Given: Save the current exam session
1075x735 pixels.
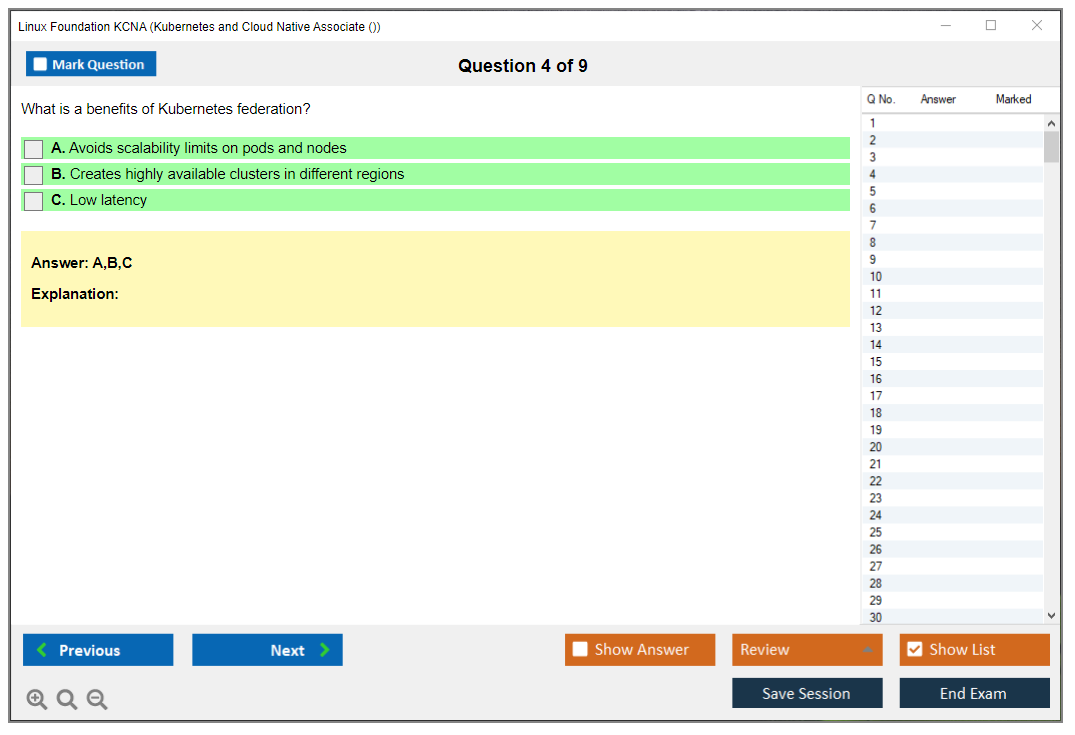Looking at the screenshot, I should [x=806, y=694].
